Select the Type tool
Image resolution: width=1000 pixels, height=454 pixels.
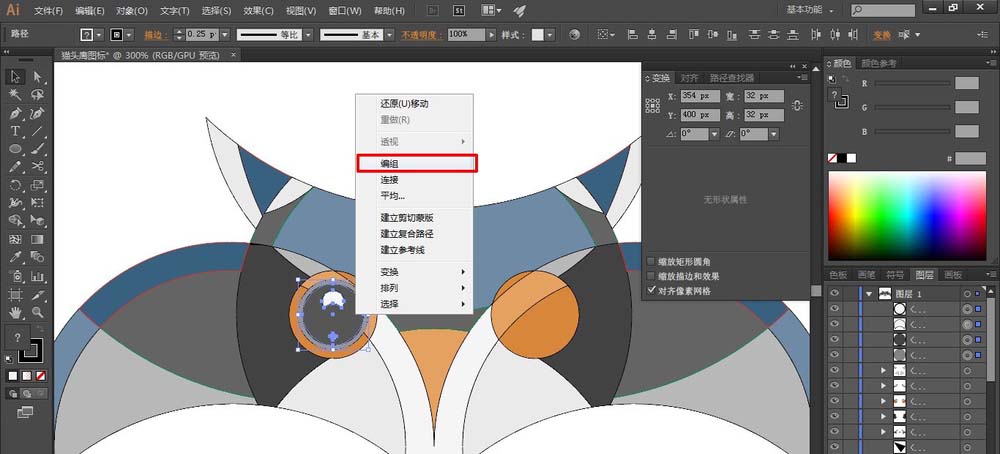tap(16, 131)
